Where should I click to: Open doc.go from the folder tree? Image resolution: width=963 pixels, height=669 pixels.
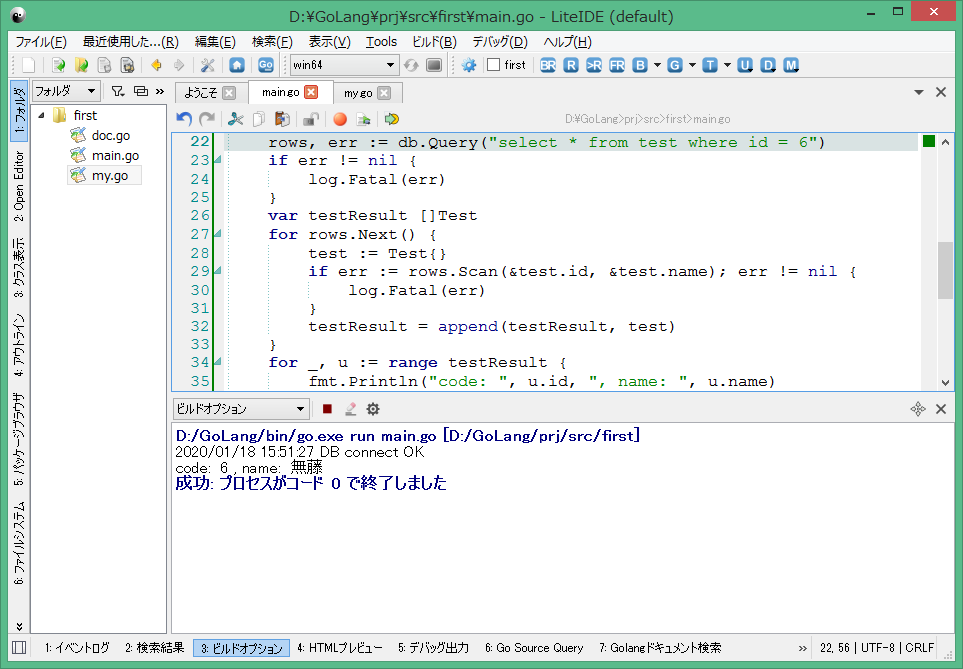110,135
